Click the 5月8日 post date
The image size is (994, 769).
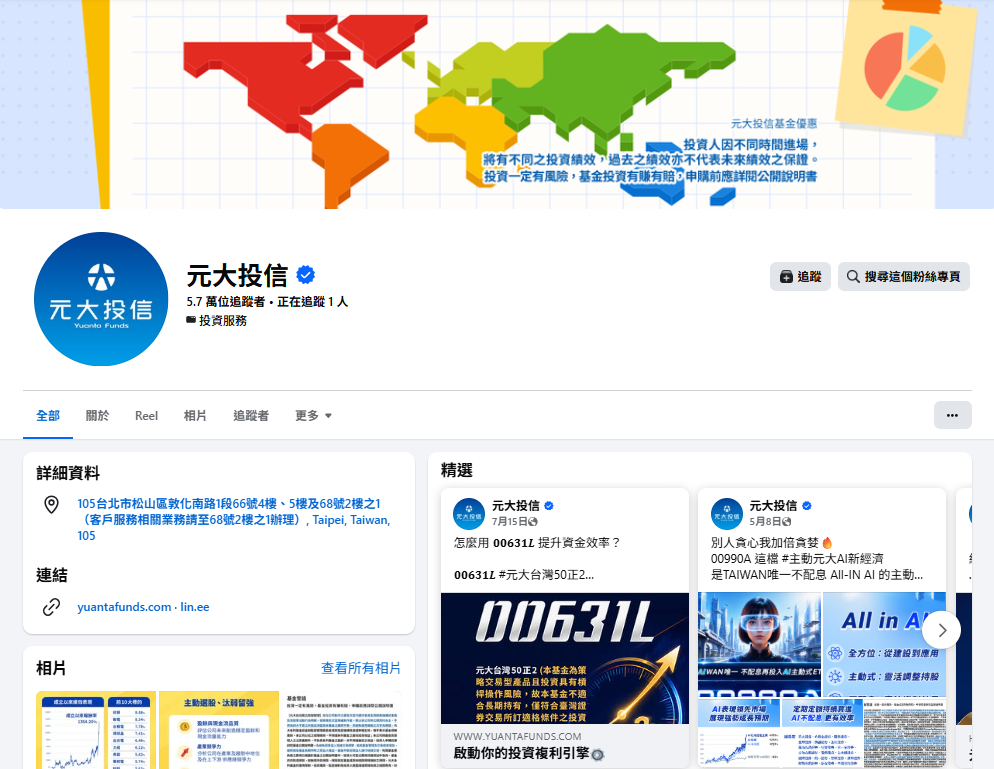click(x=765, y=521)
